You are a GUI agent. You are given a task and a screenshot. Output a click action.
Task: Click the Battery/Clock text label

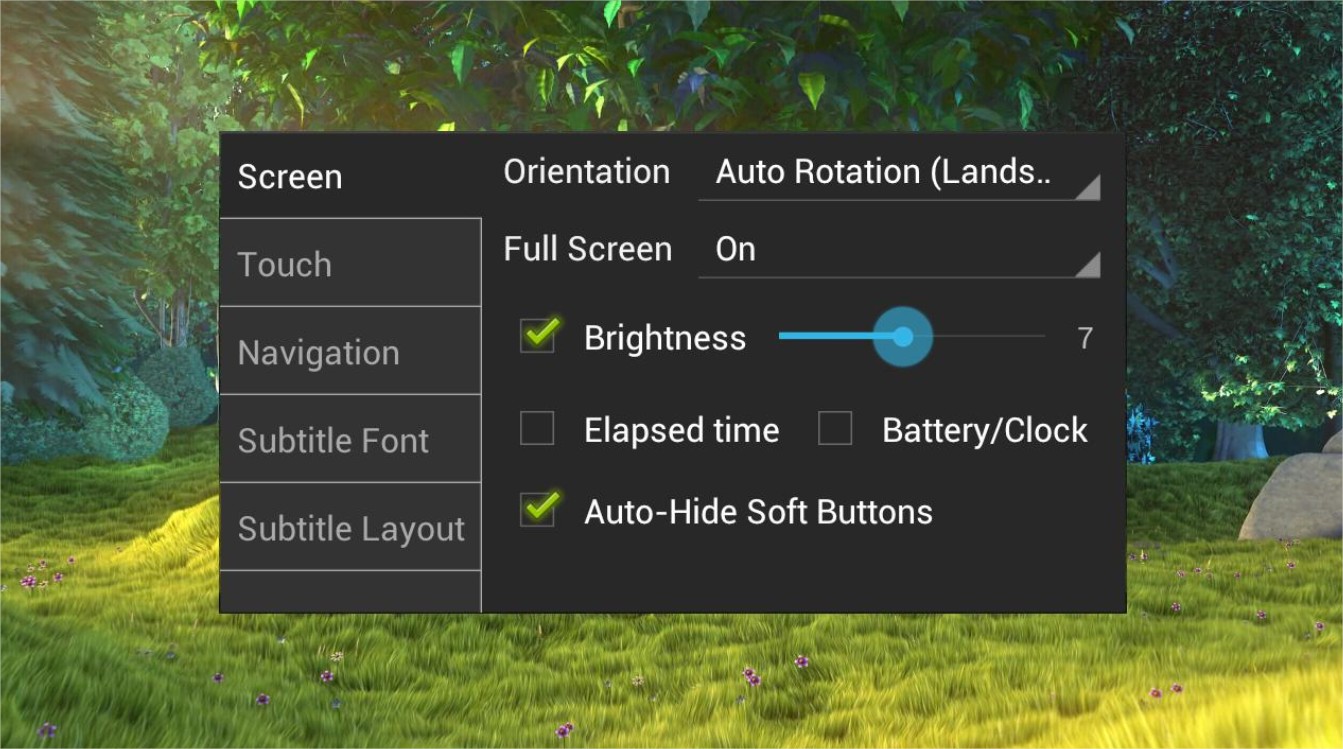(984, 431)
